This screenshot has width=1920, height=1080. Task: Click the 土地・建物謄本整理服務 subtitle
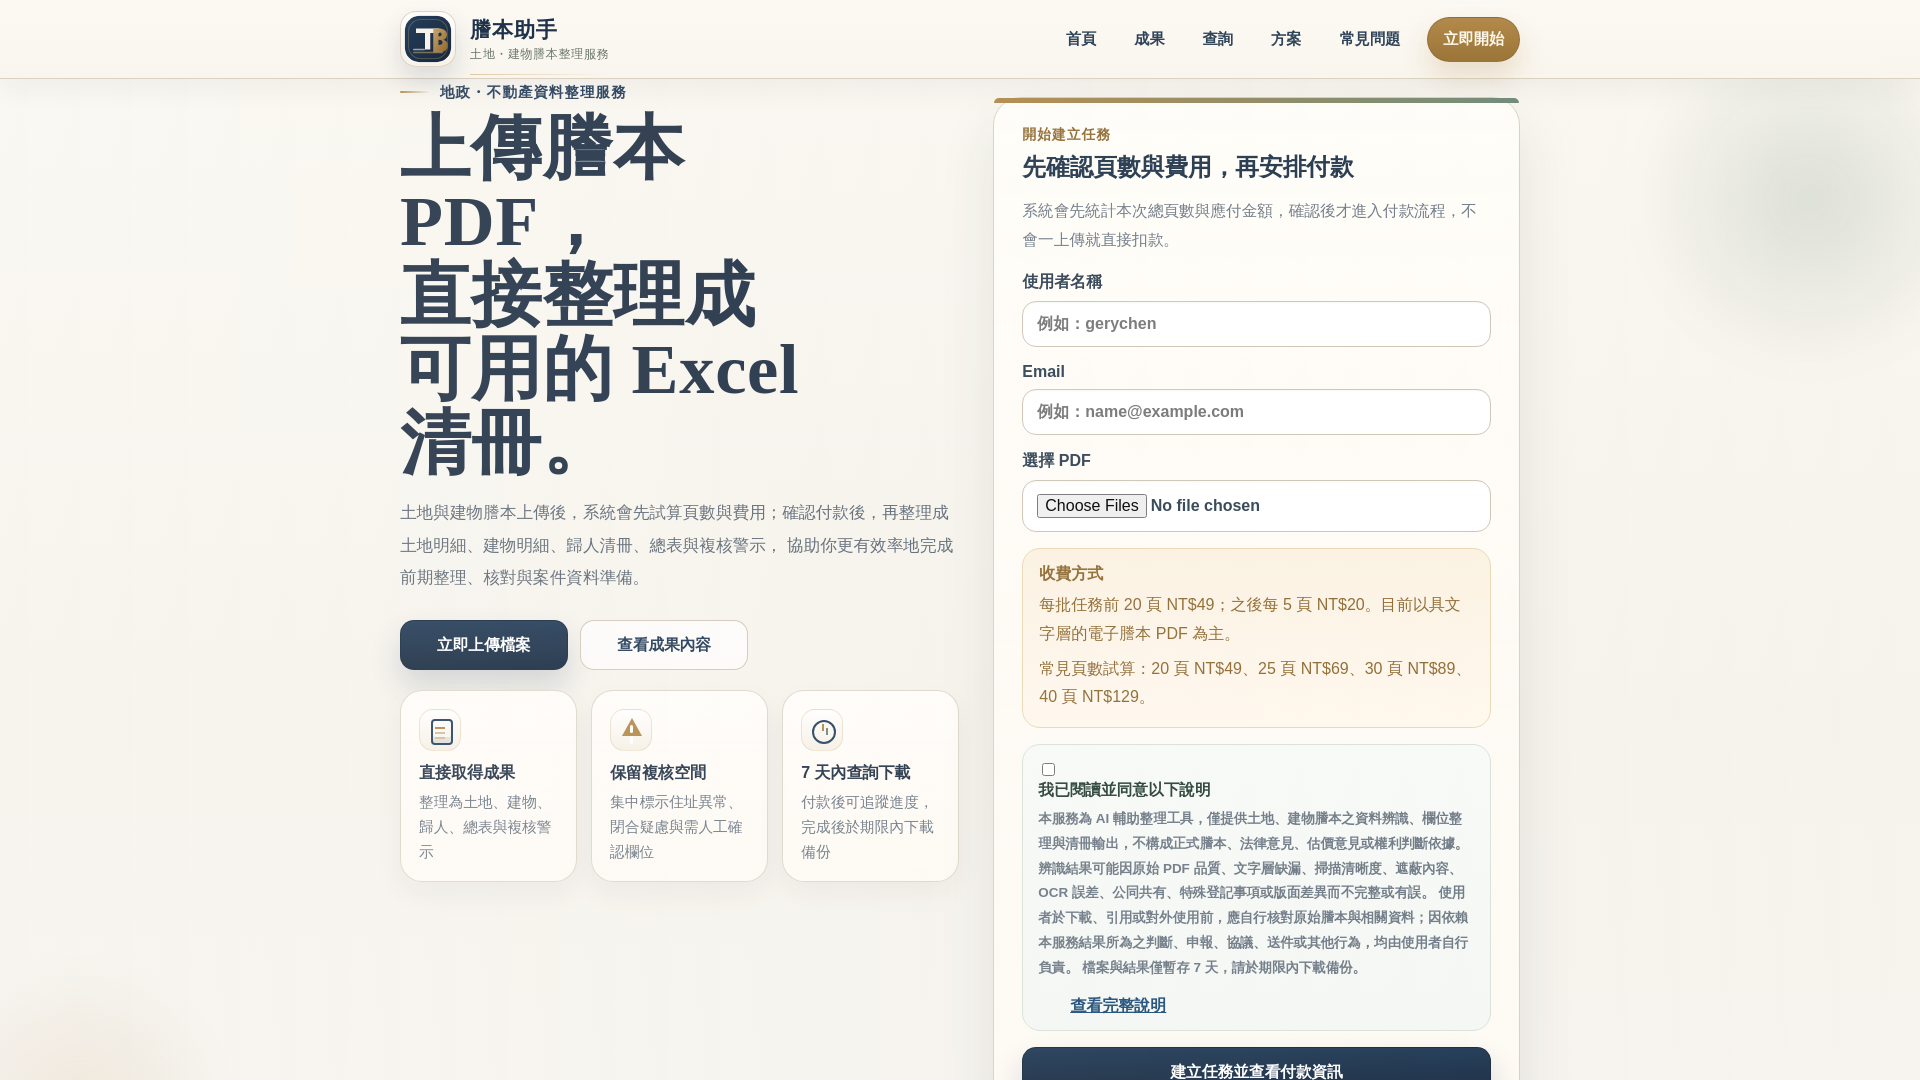[x=539, y=54]
